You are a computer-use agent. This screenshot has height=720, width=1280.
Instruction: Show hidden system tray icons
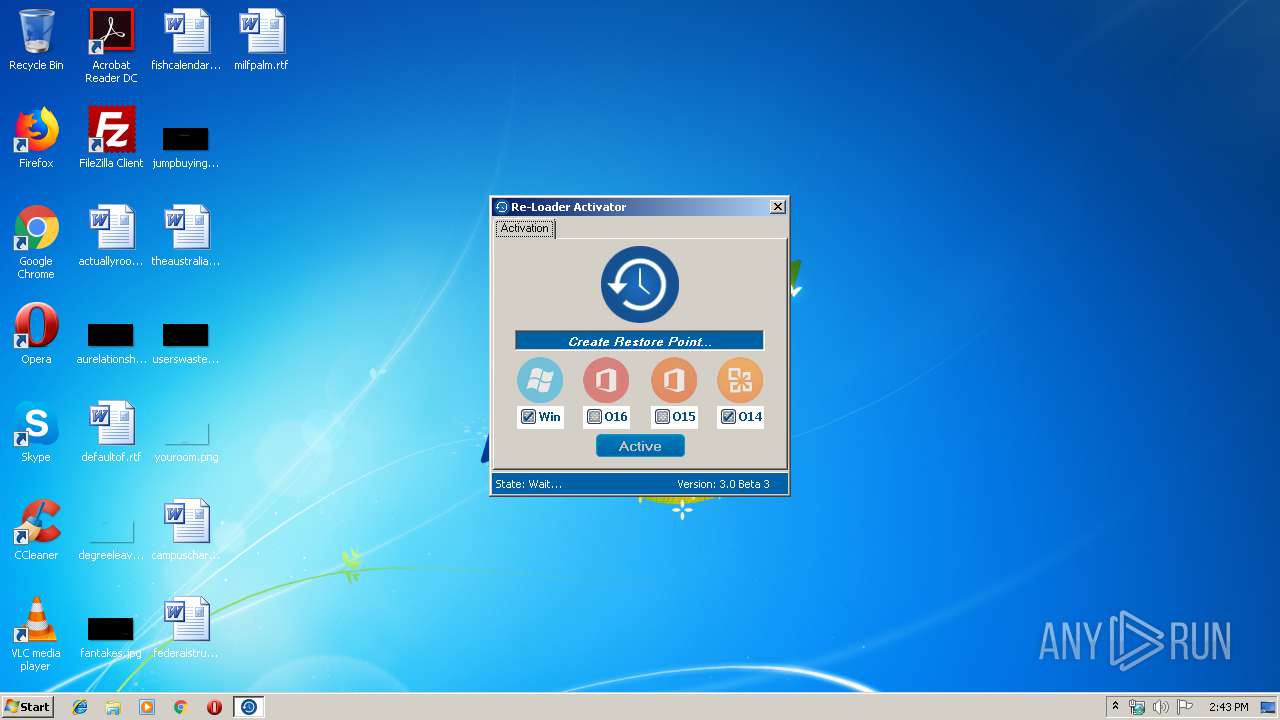tap(1115, 707)
